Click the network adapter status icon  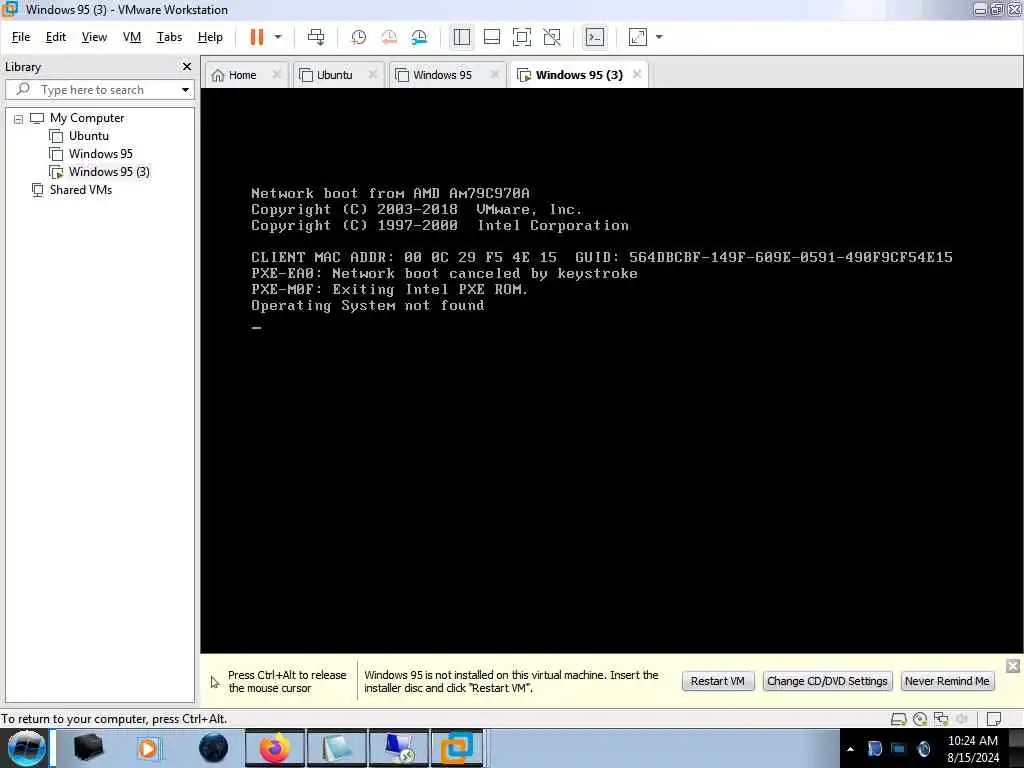[941, 719]
